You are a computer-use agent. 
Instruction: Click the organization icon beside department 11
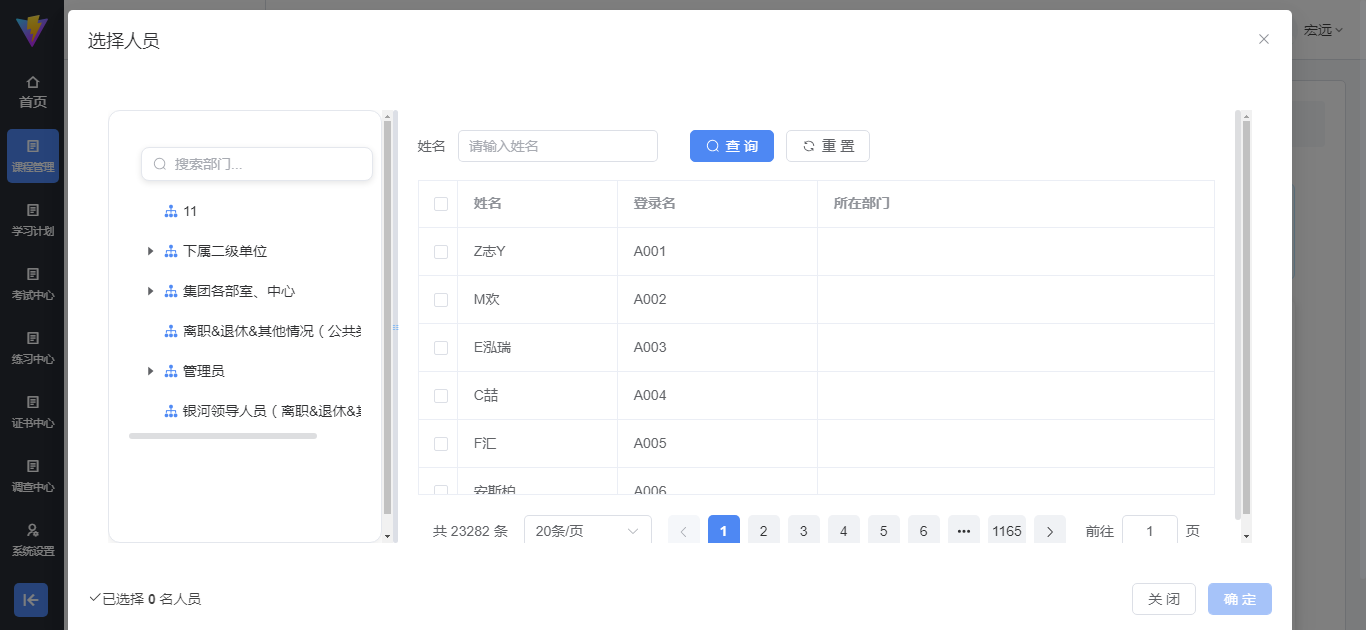(170, 211)
